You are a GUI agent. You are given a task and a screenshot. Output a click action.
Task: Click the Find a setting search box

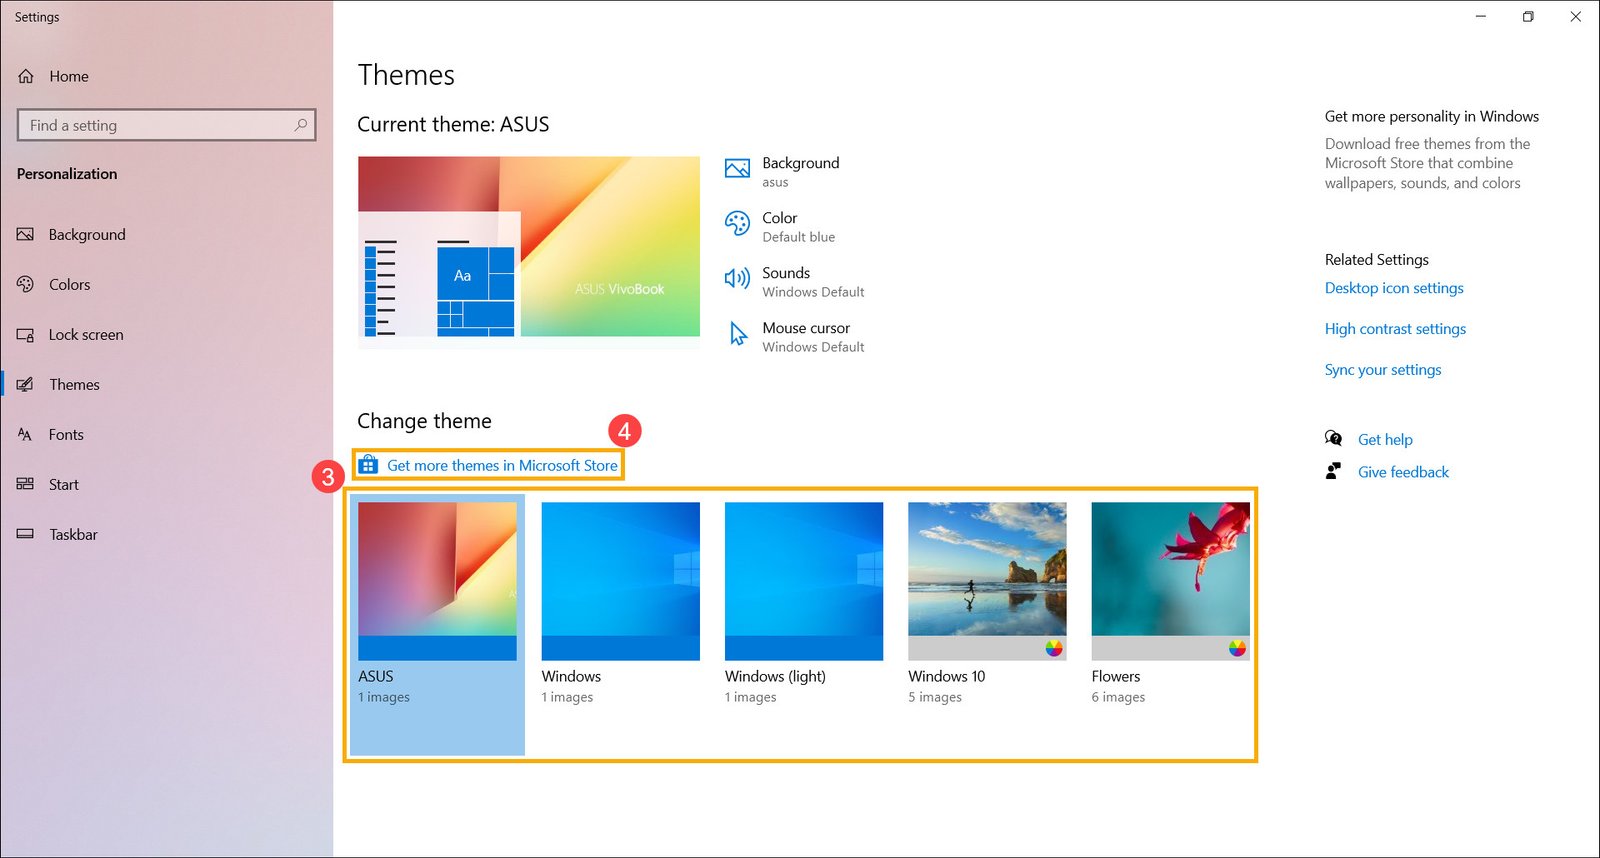[x=166, y=125]
